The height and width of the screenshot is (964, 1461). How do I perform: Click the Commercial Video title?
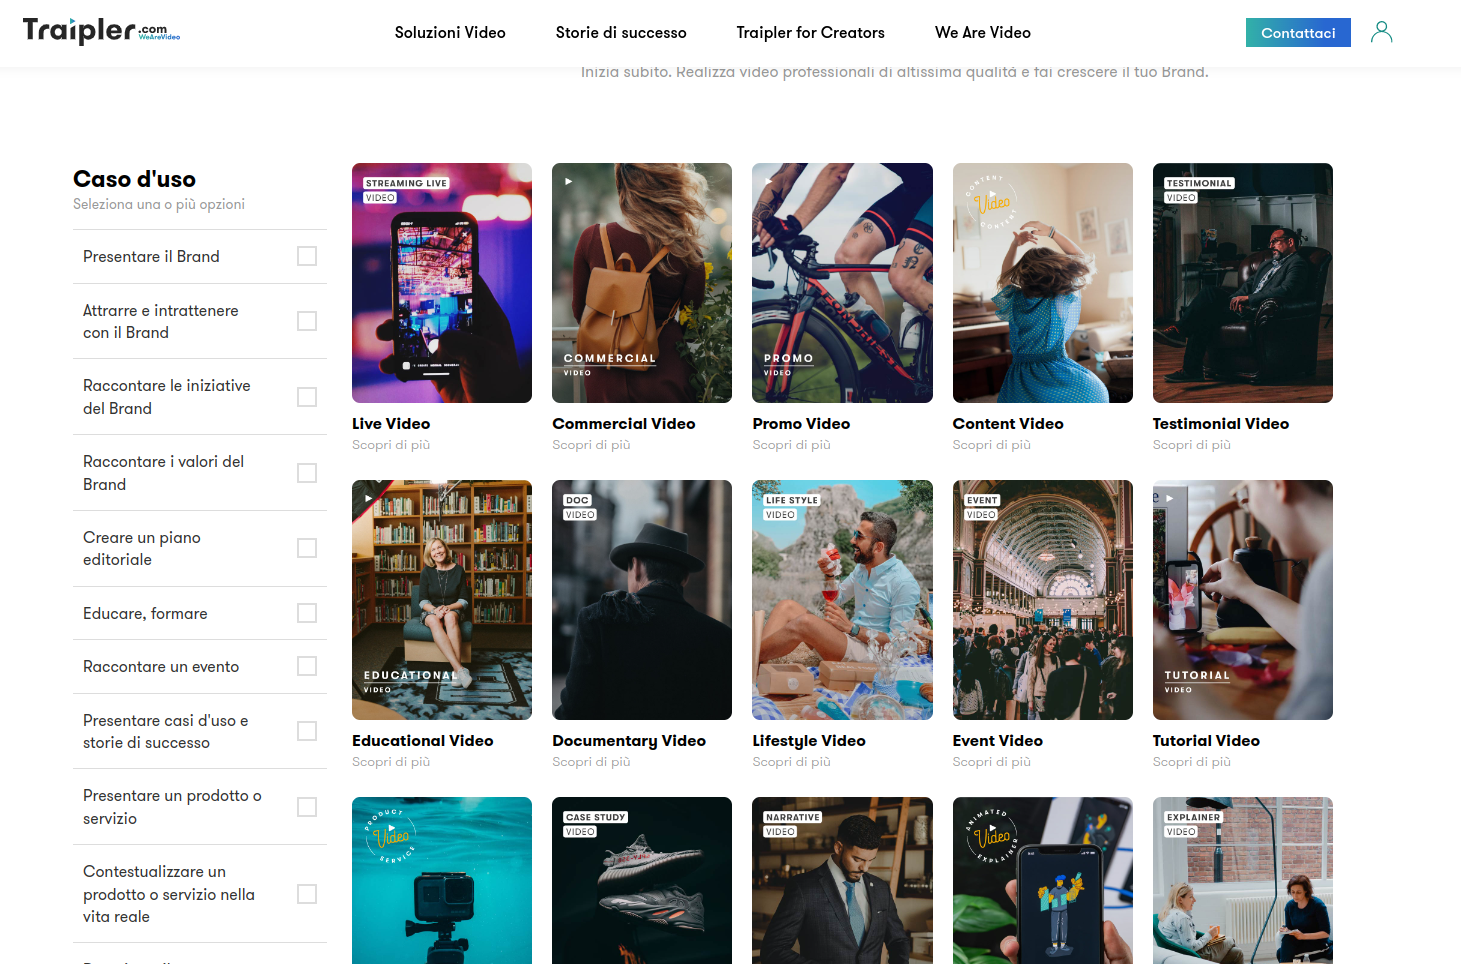[624, 424]
